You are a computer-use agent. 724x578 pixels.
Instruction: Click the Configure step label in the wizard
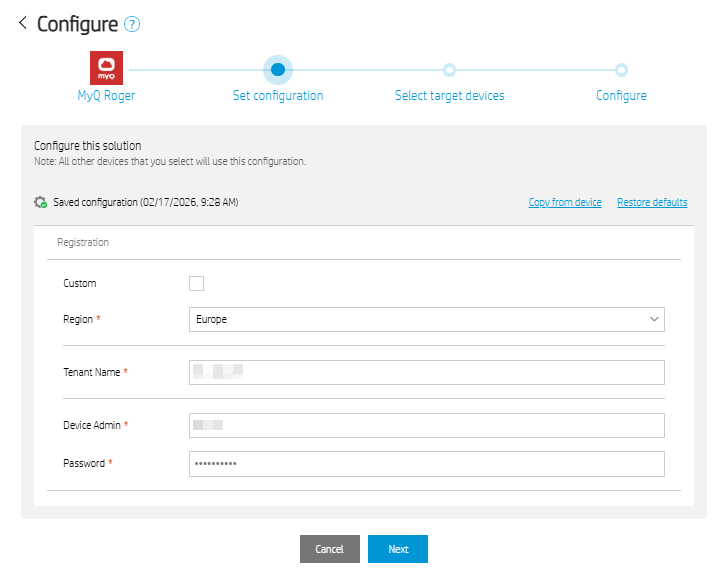coord(621,96)
